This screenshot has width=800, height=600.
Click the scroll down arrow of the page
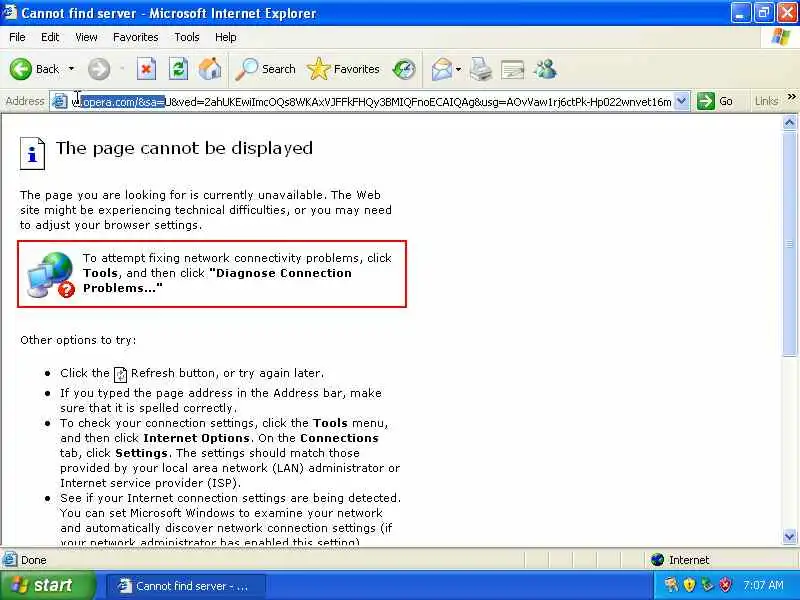[789, 536]
